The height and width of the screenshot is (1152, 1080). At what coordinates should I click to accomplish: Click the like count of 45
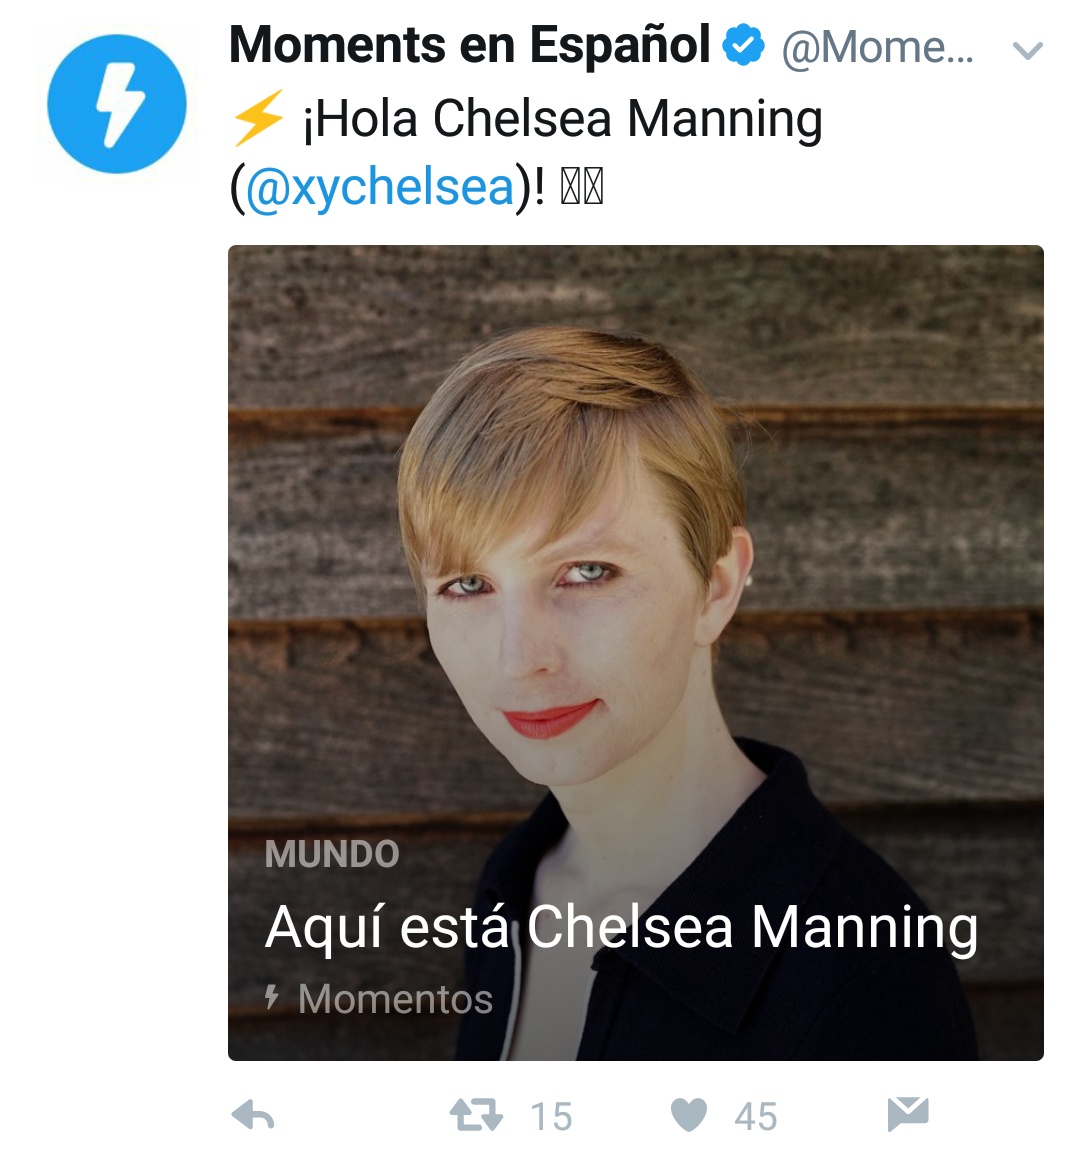[755, 1116]
